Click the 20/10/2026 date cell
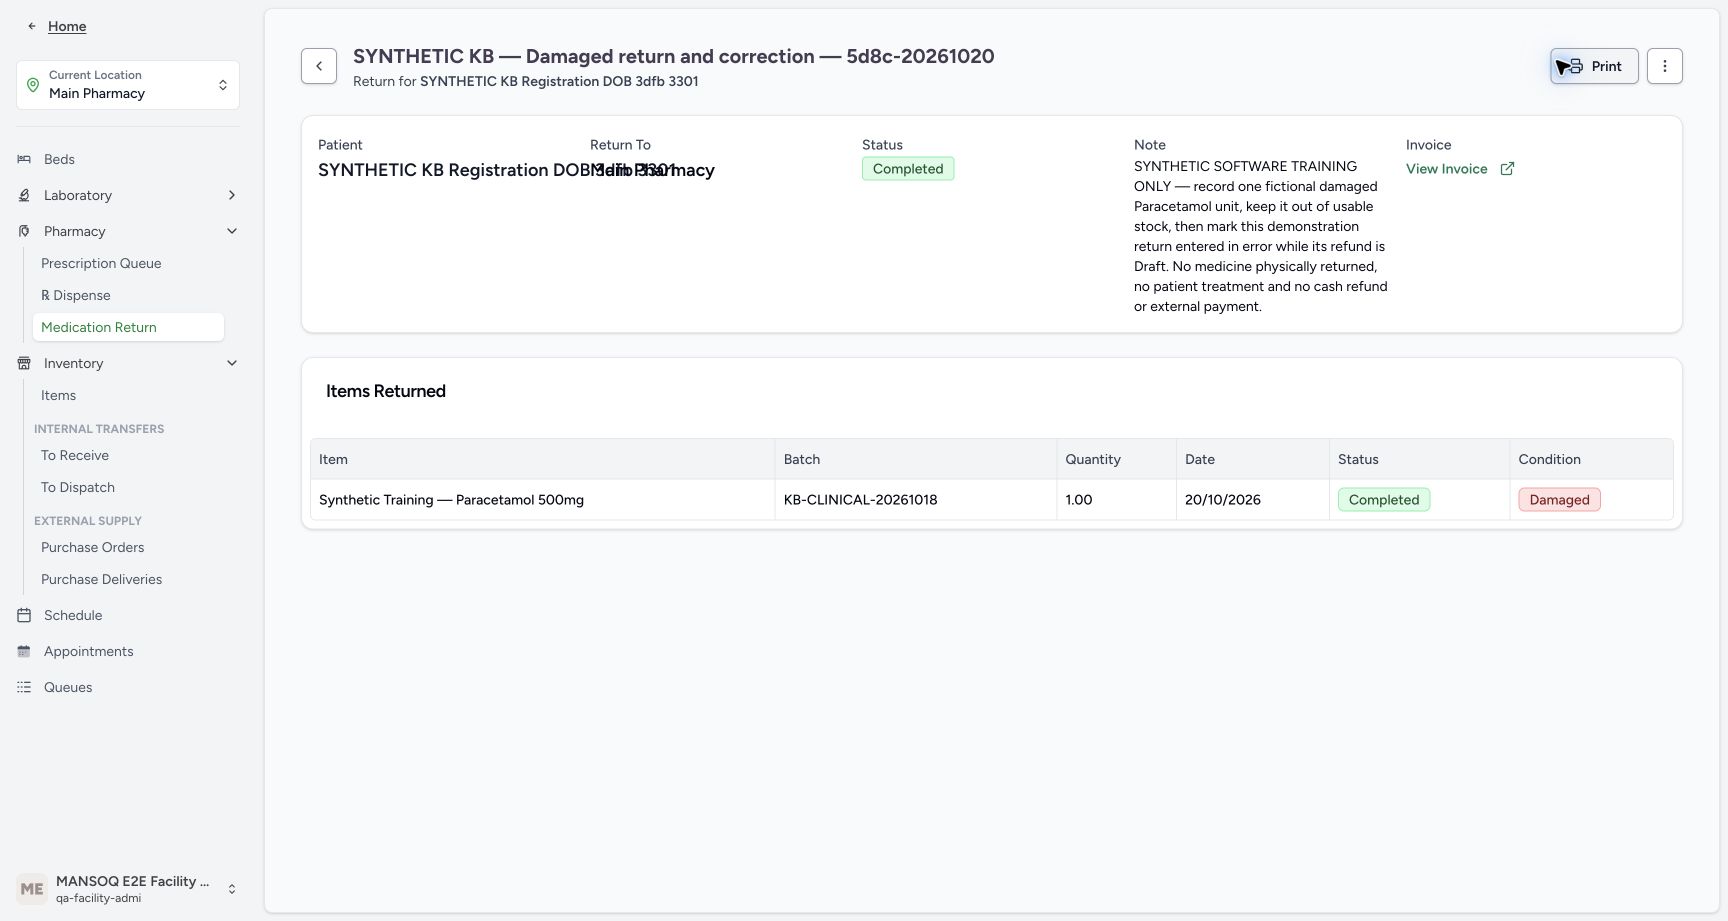 [x=1252, y=500]
